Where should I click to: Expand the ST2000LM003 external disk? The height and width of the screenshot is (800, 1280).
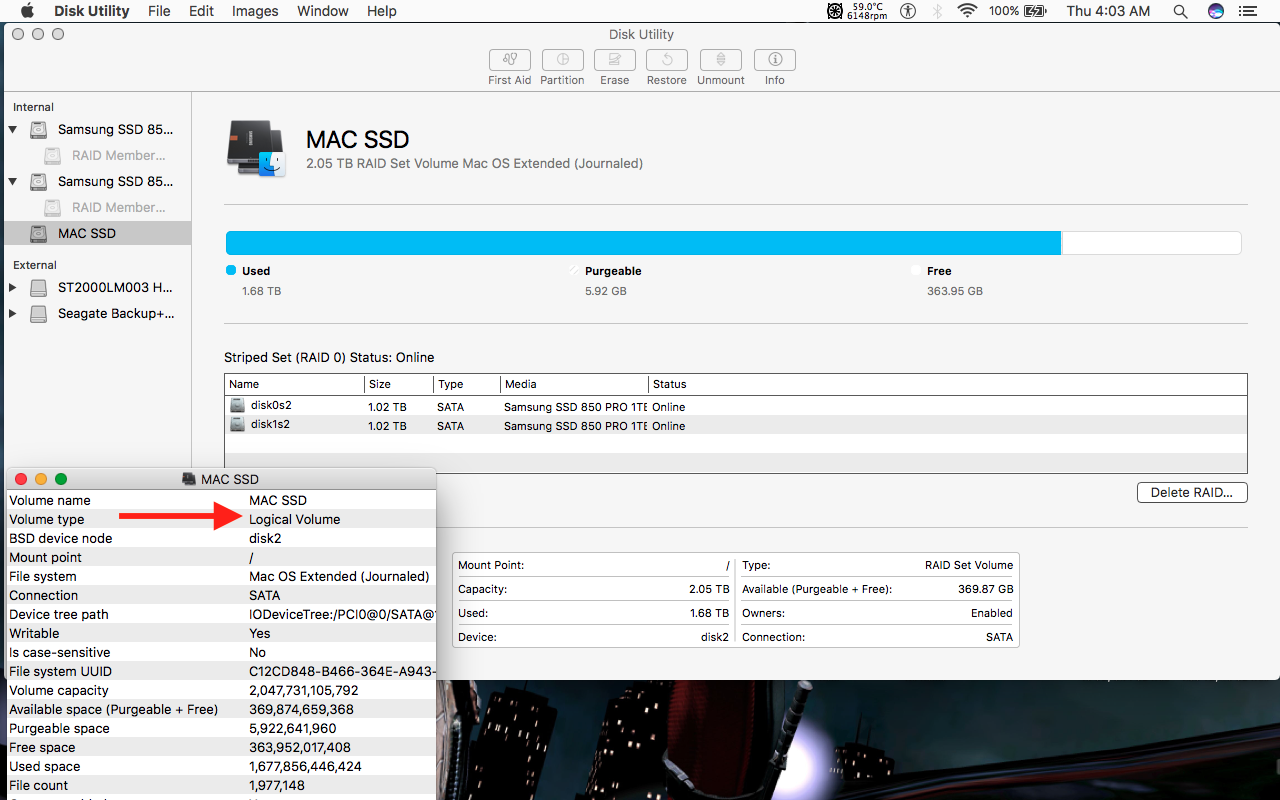[x=13, y=288]
